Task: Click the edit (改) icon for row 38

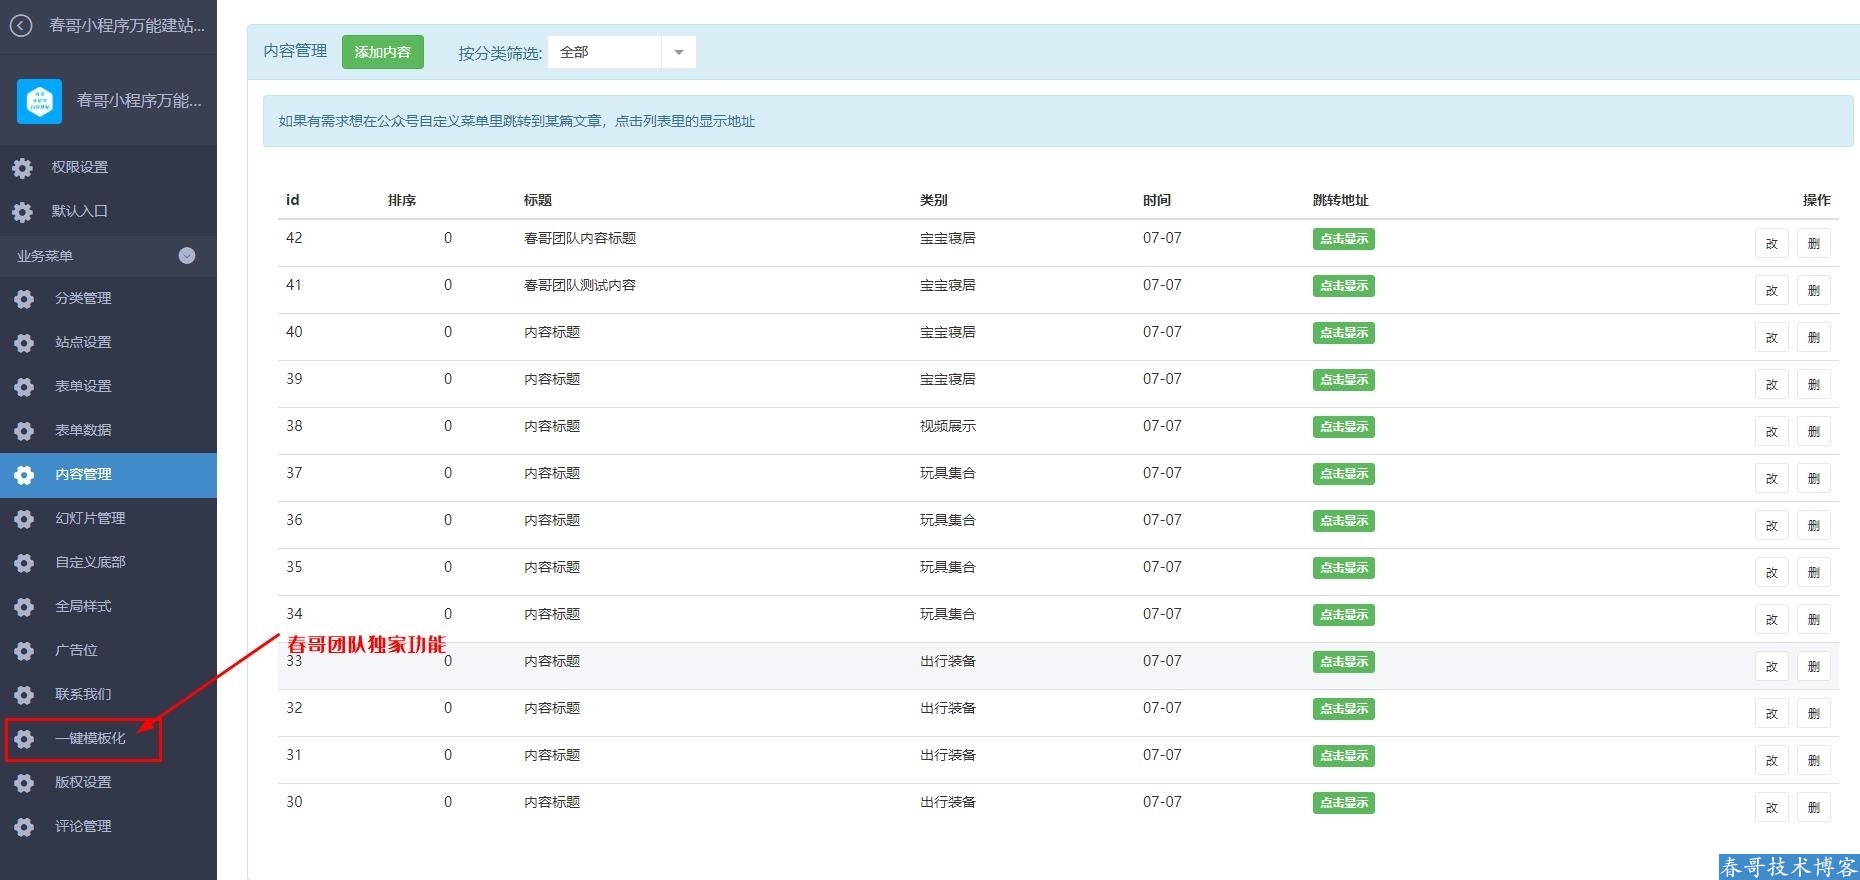Action: (1771, 432)
